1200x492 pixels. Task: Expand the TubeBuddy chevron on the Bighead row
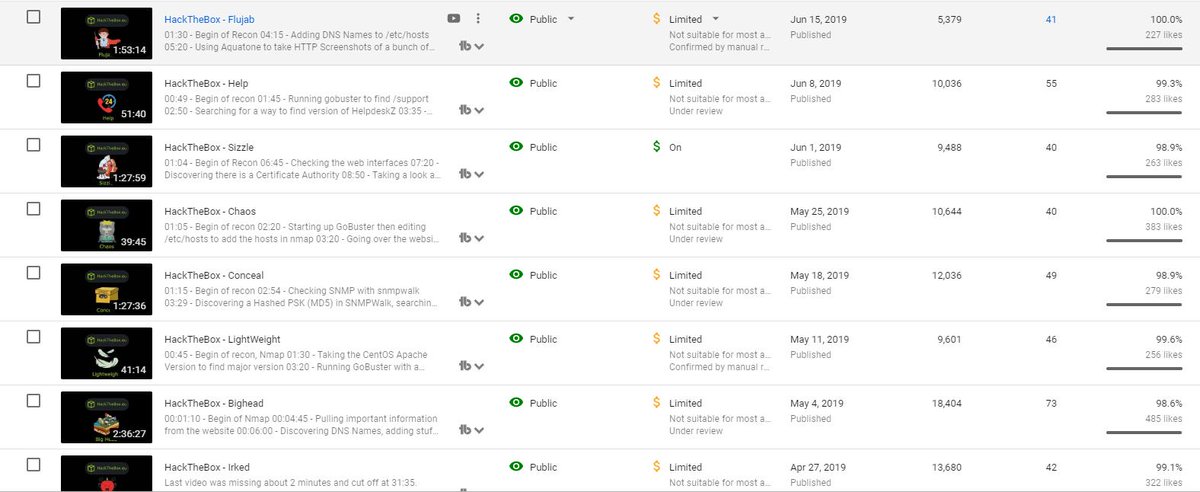479,431
